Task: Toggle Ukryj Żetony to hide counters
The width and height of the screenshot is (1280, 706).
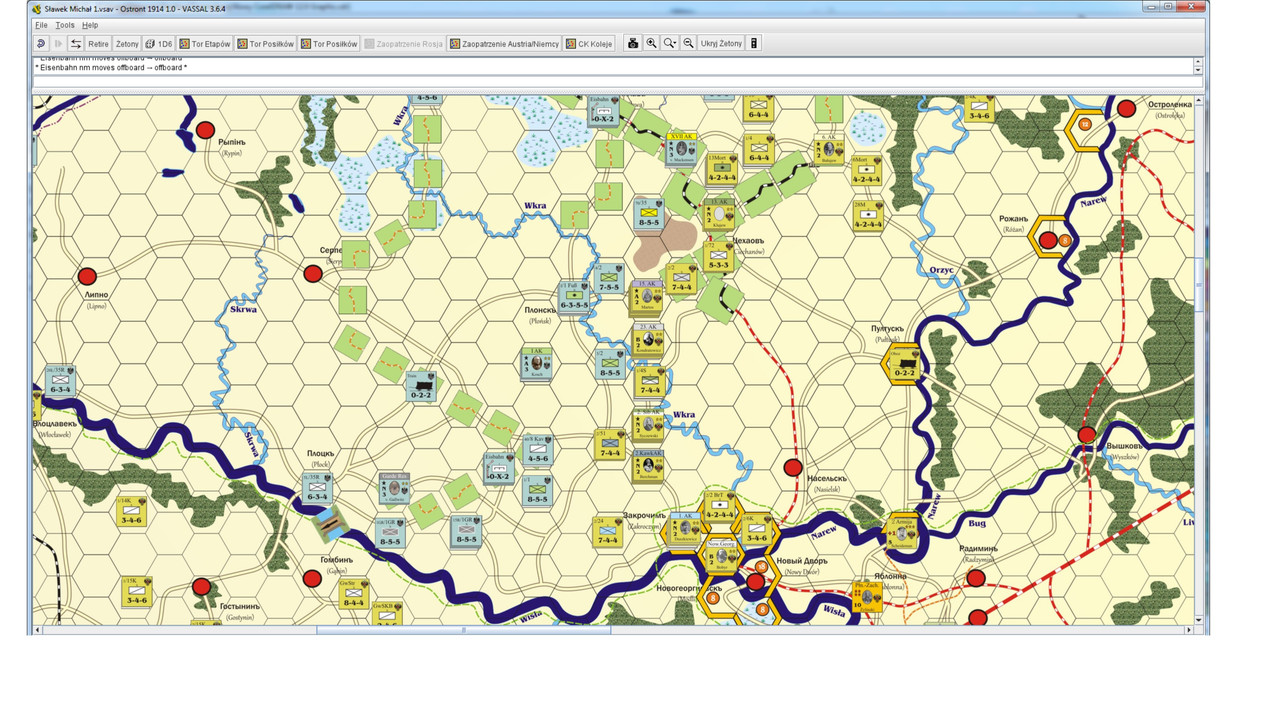Action: tap(721, 44)
